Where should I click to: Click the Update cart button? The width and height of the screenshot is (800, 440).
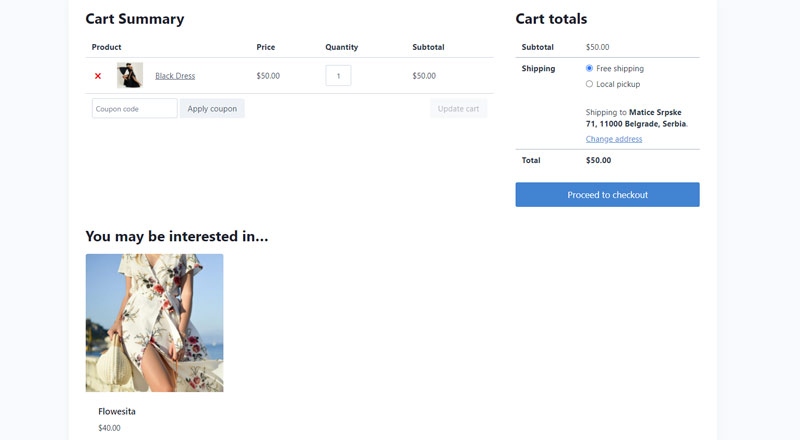[x=458, y=108]
